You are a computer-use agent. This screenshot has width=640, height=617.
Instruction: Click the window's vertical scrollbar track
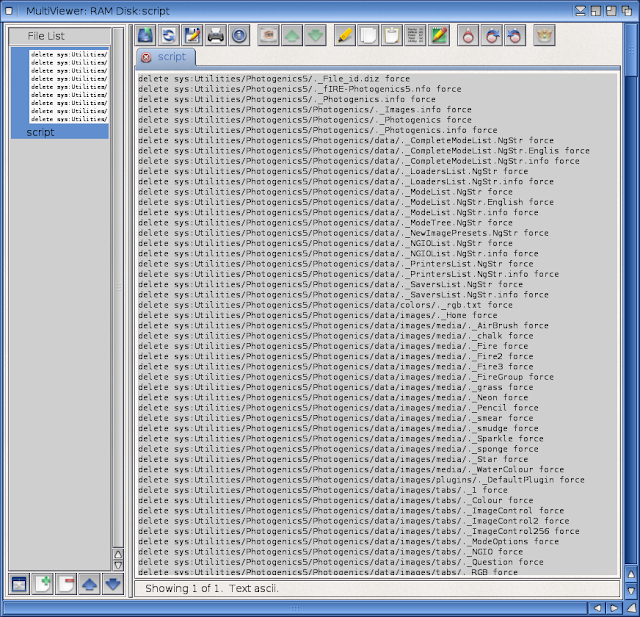631,294
